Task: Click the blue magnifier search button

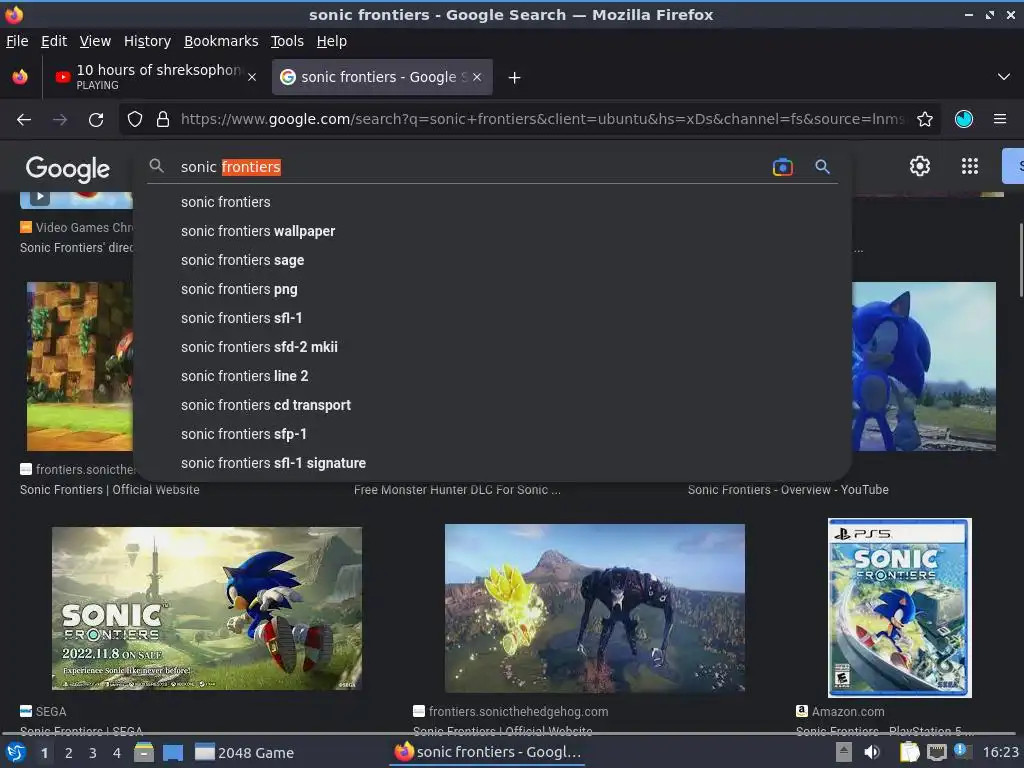Action: [822, 167]
